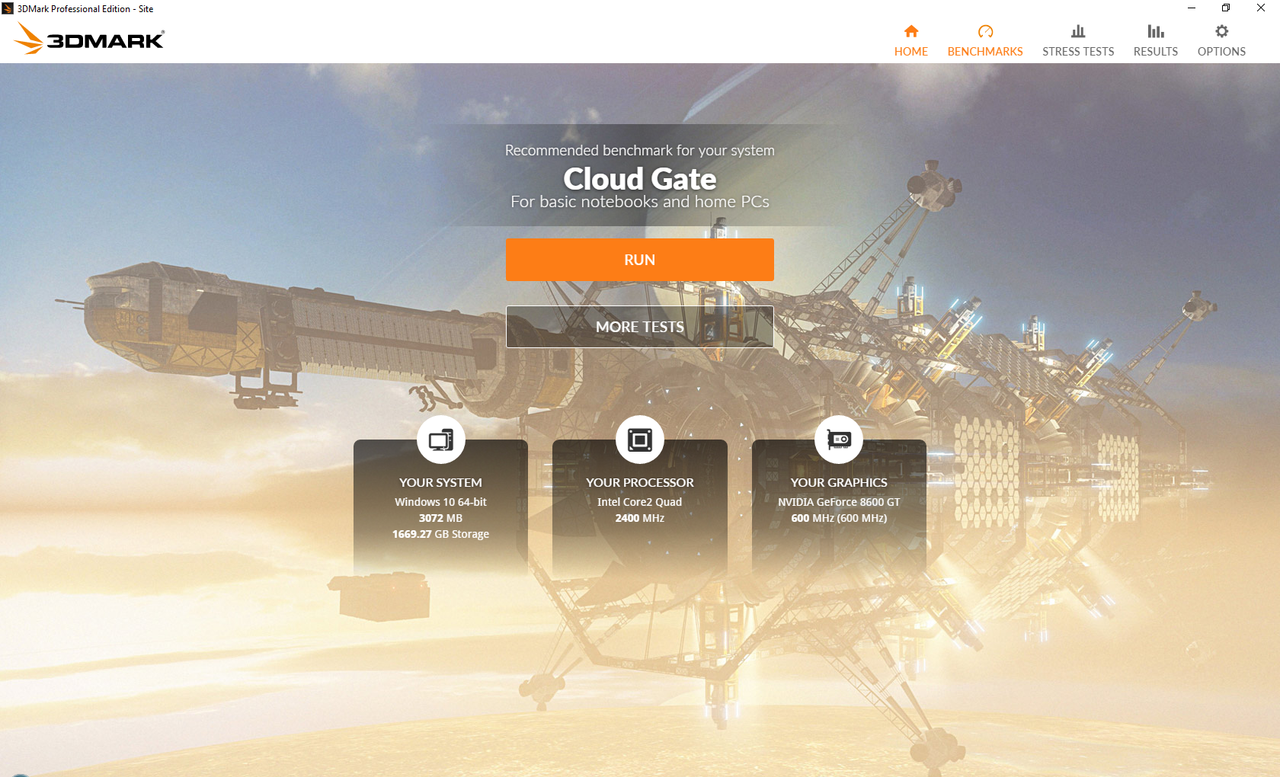1280x777 pixels.
Task: Click the '2400 MHz' processor speed
Action: [640, 518]
